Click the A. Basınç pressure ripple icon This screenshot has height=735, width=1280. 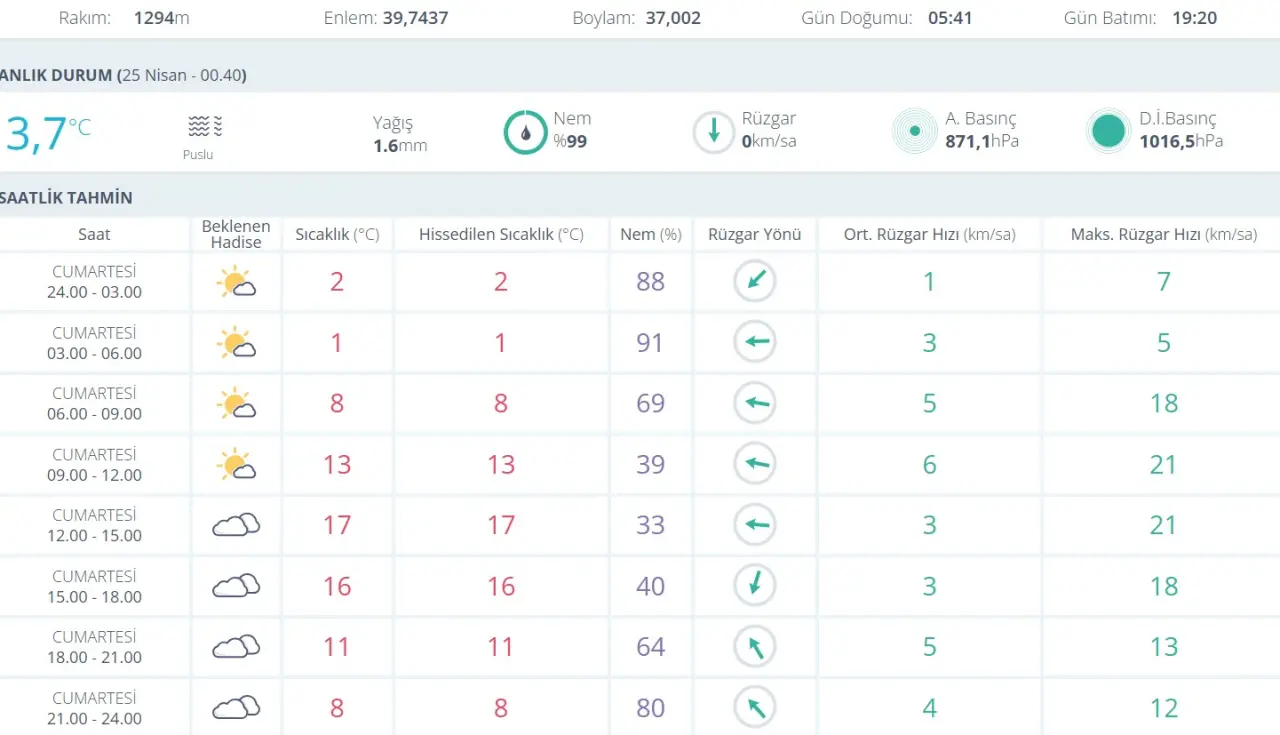pos(914,131)
